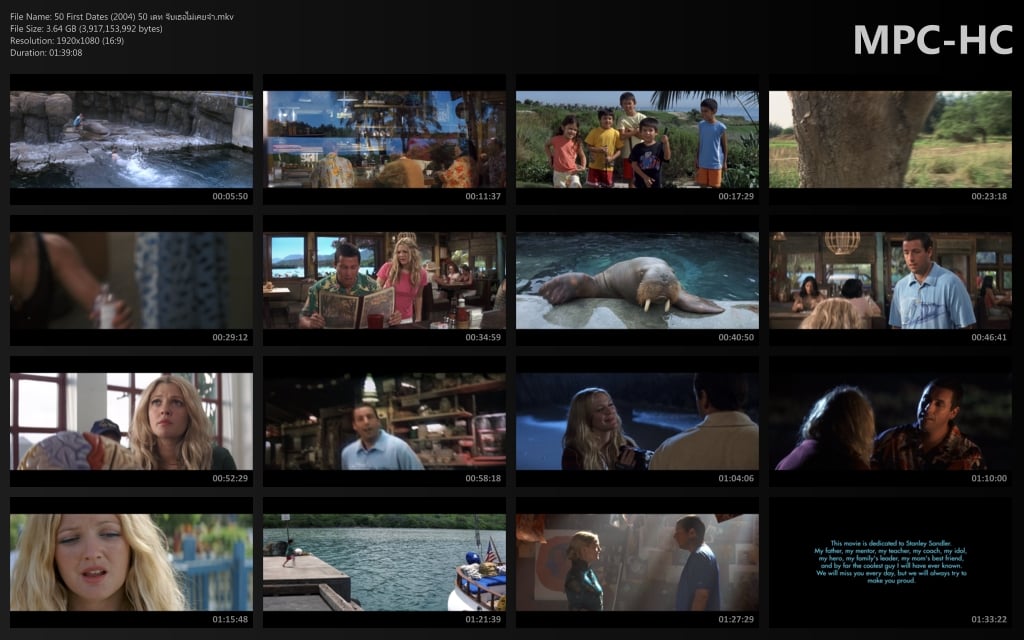Click the thumbnail timestamped 00:46:41
The width and height of the screenshot is (1024, 640).
pyautogui.click(x=890, y=280)
